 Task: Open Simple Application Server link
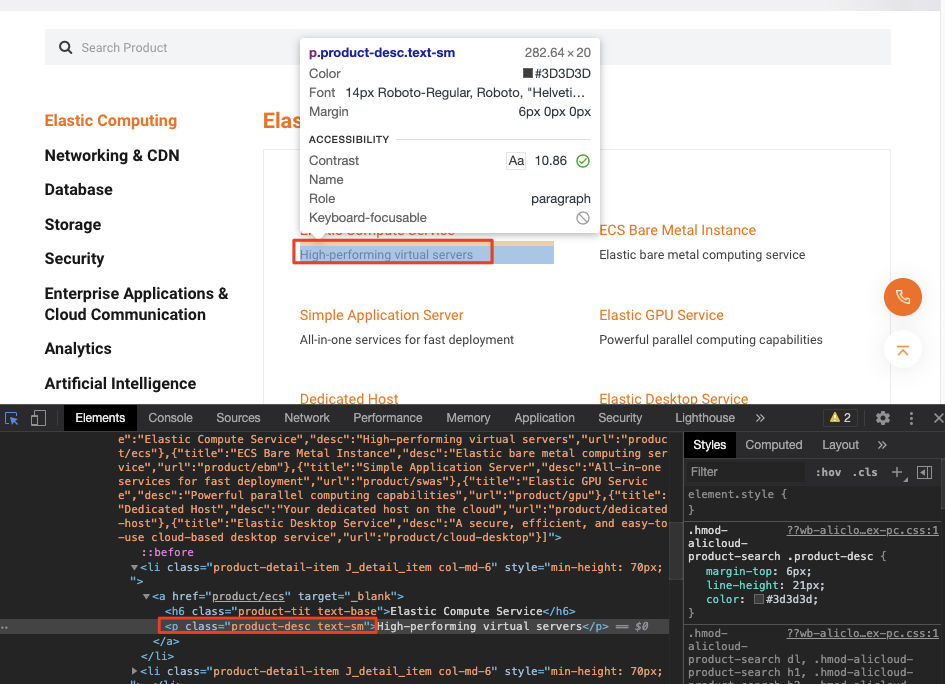pyautogui.click(x=381, y=315)
